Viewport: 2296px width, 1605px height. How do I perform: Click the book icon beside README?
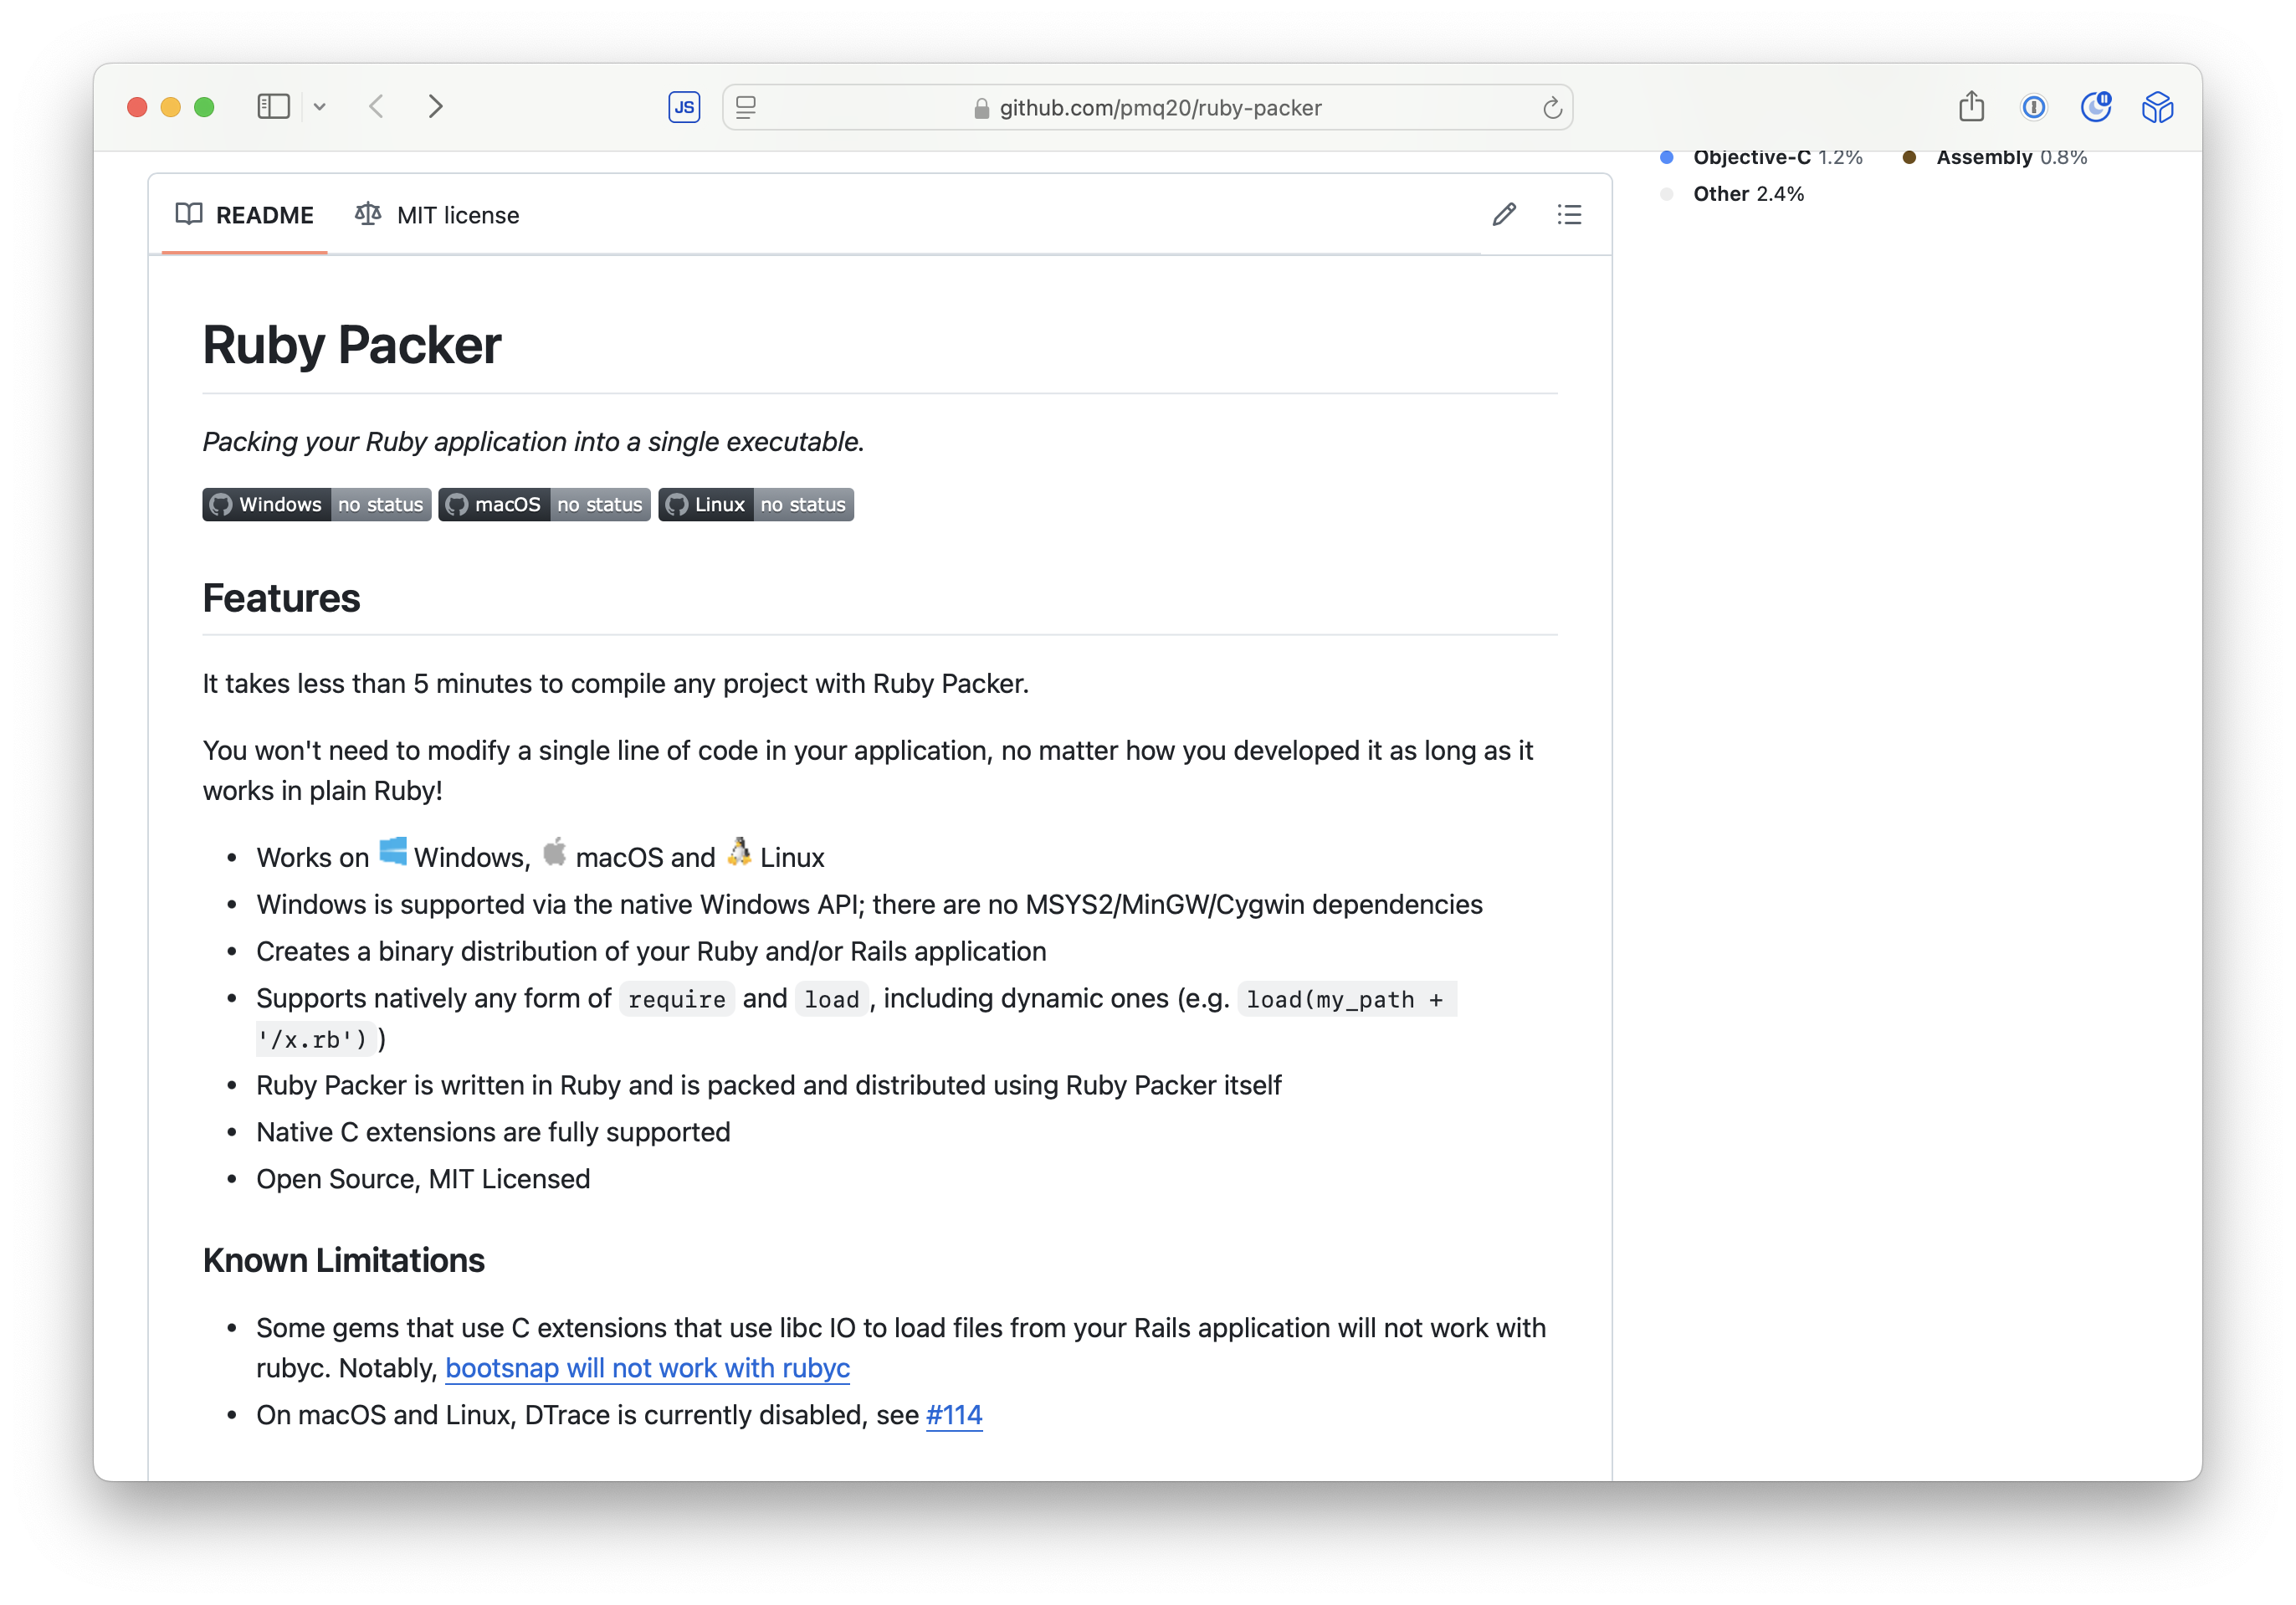click(189, 214)
